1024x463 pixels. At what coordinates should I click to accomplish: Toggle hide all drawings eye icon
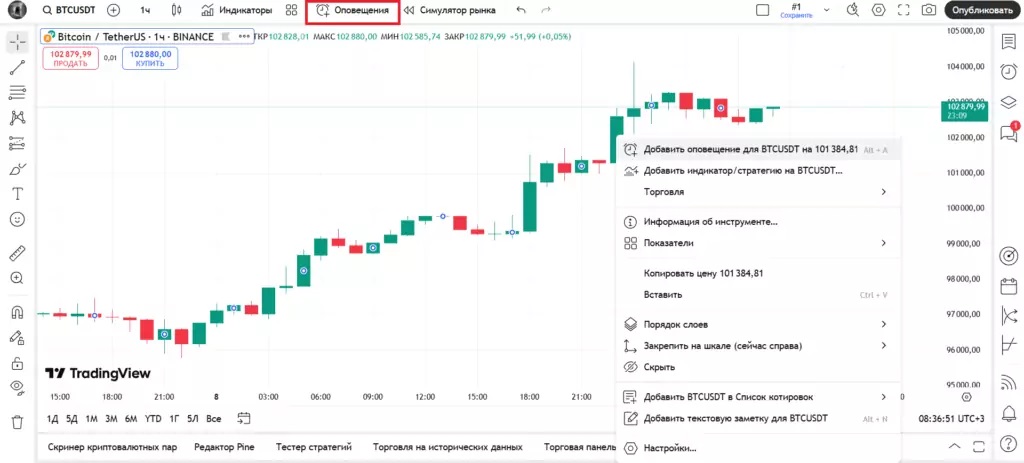coord(18,388)
